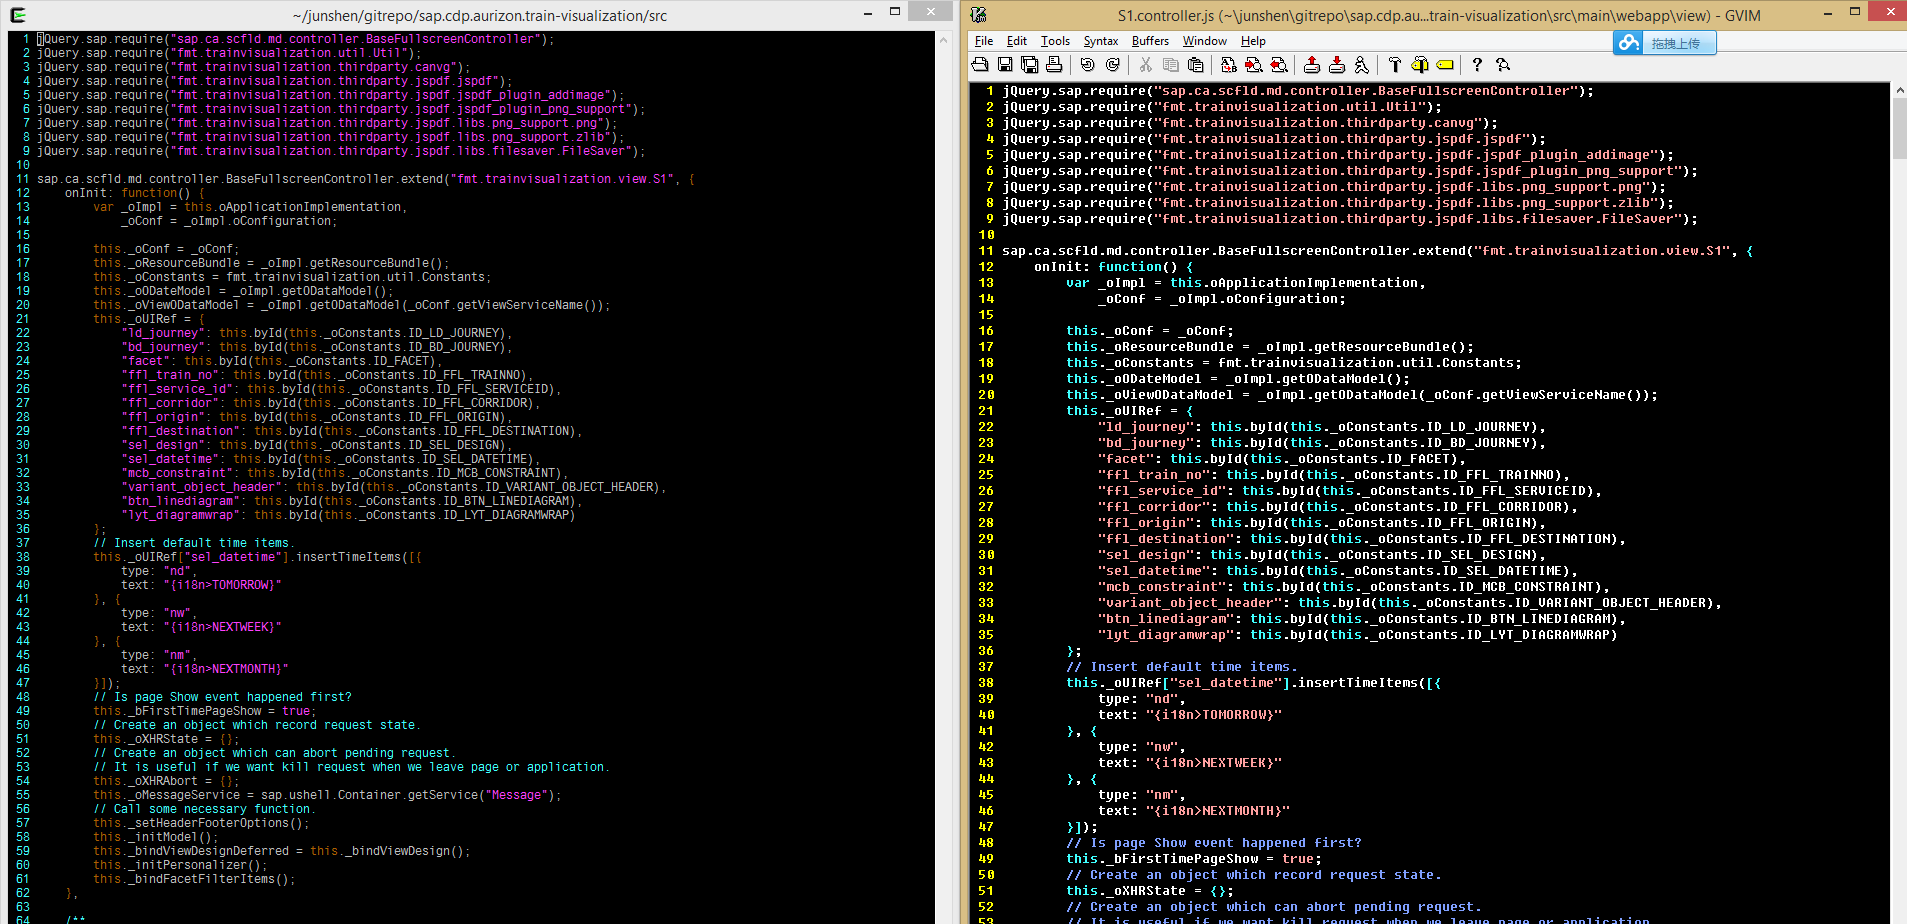Click the left terminal scrollbar up arrow
The width and height of the screenshot is (1907, 924).
pyautogui.click(x=943, y=40)
